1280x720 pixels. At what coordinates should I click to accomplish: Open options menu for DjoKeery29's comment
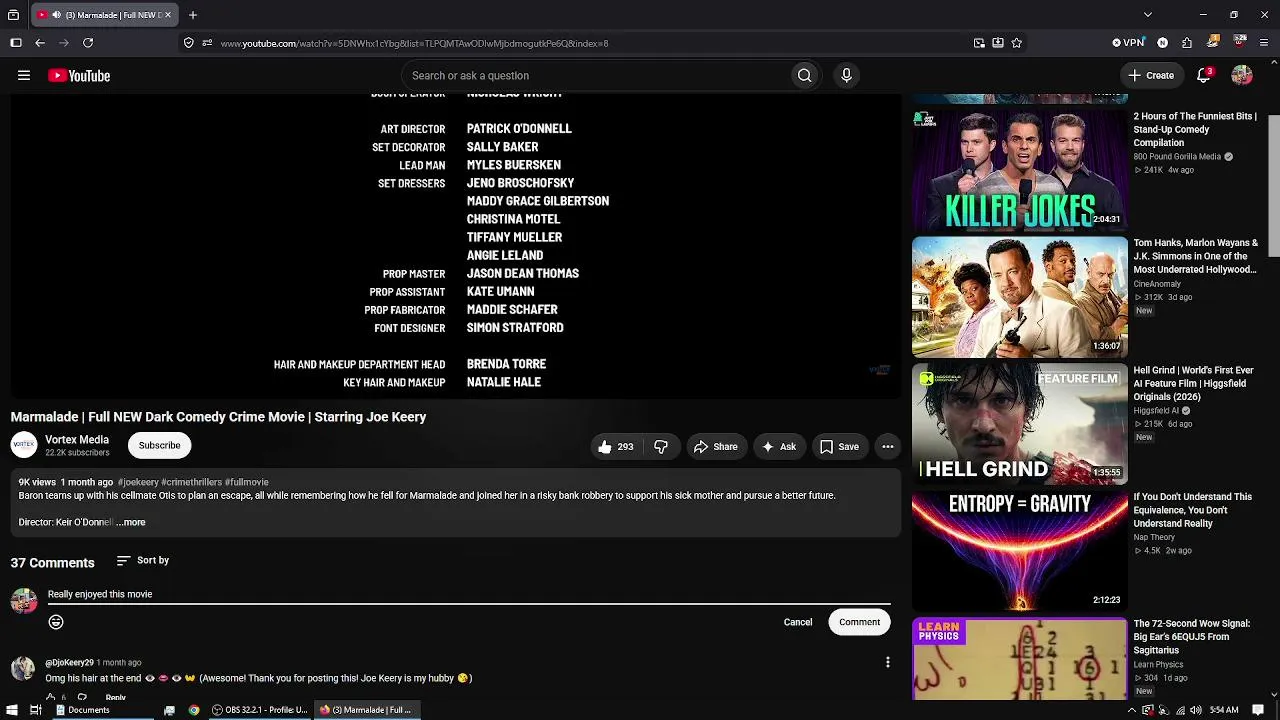pyautogui.click(x=887, y=662)
